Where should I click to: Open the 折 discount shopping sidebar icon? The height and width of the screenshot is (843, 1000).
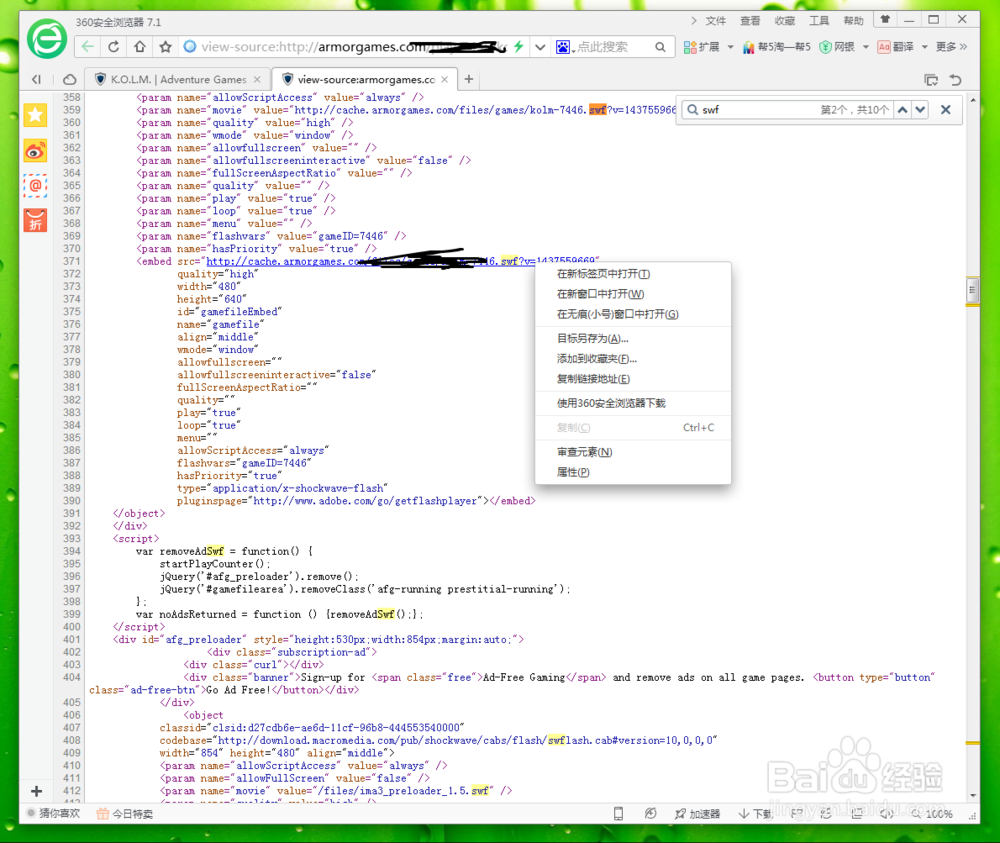(36, 221)
